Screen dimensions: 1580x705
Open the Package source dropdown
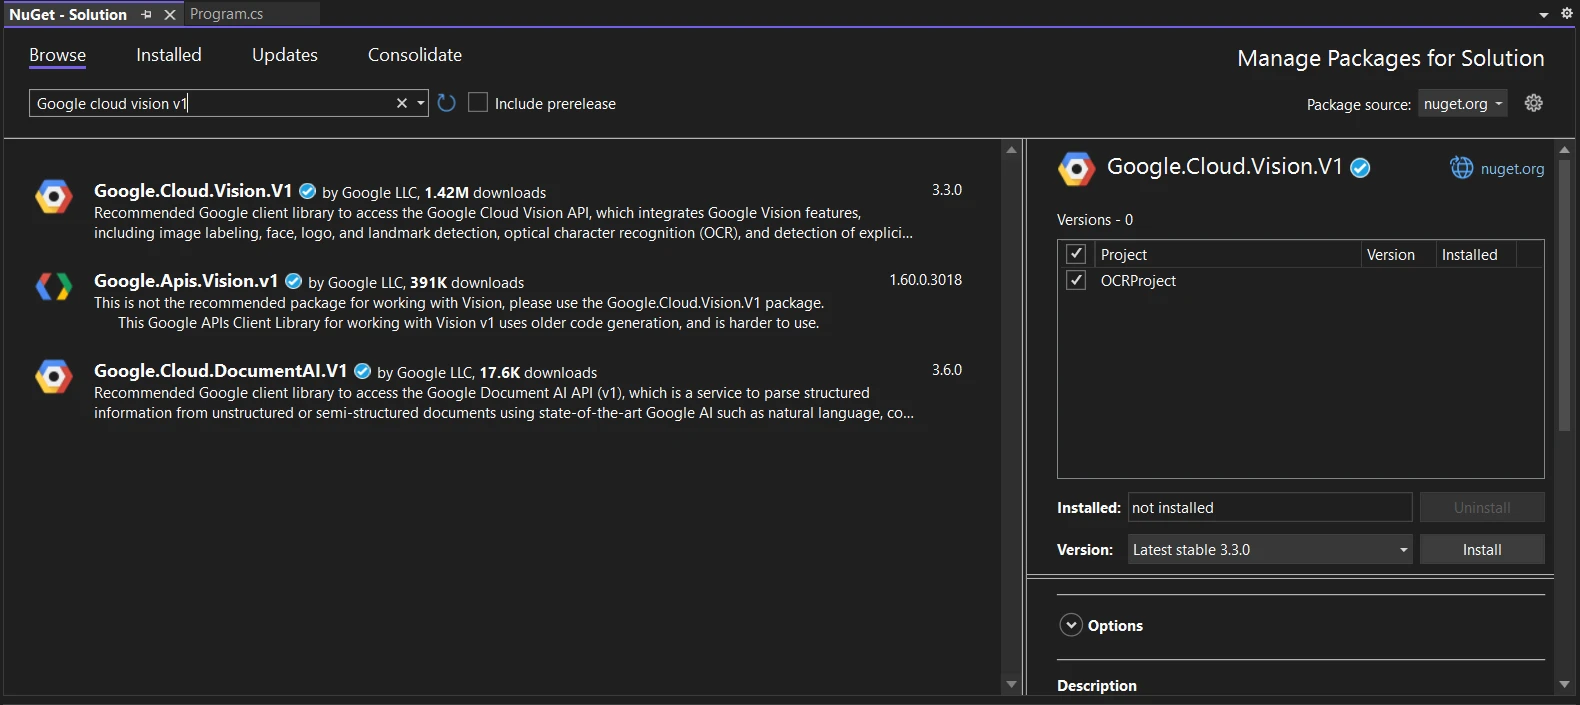point(1462,104)
